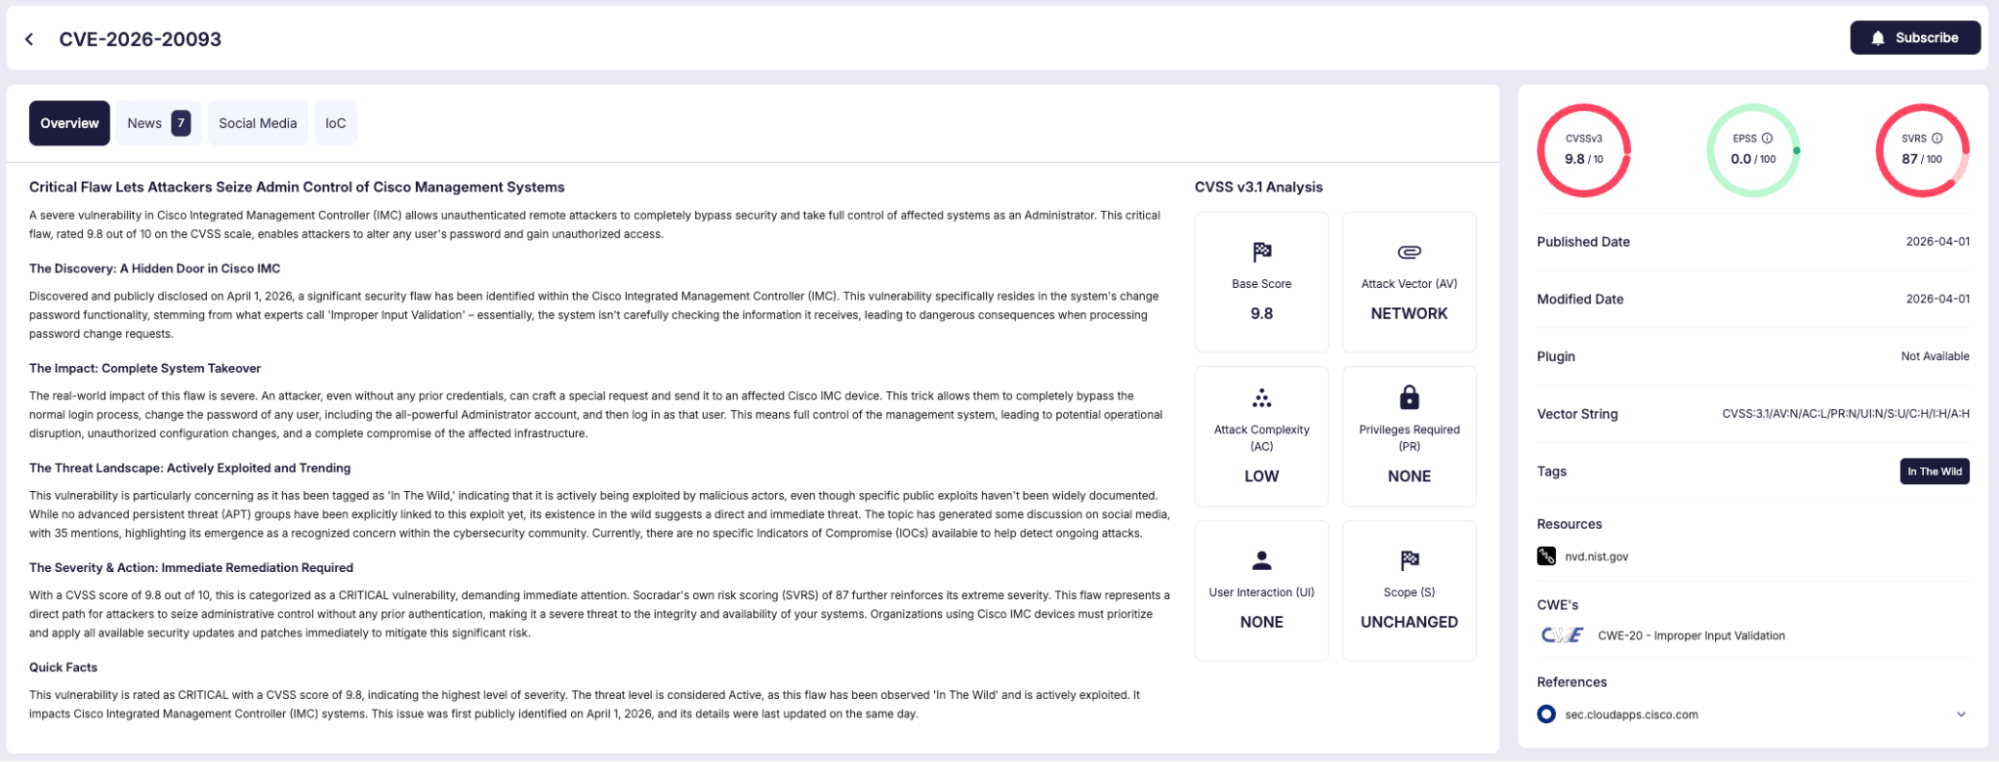
Task: Click the Base Score 9.8 value
Action: 1261,313
